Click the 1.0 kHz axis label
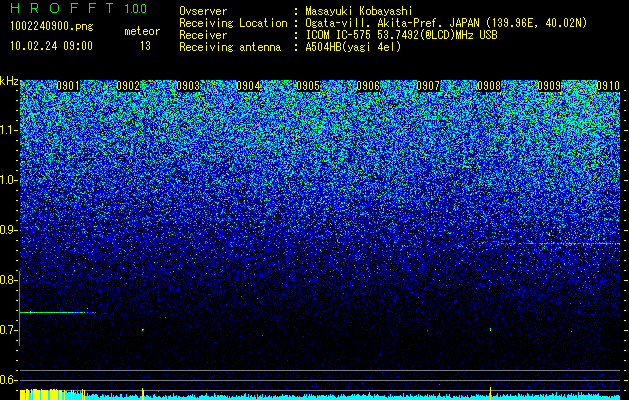 pos(8,180)
